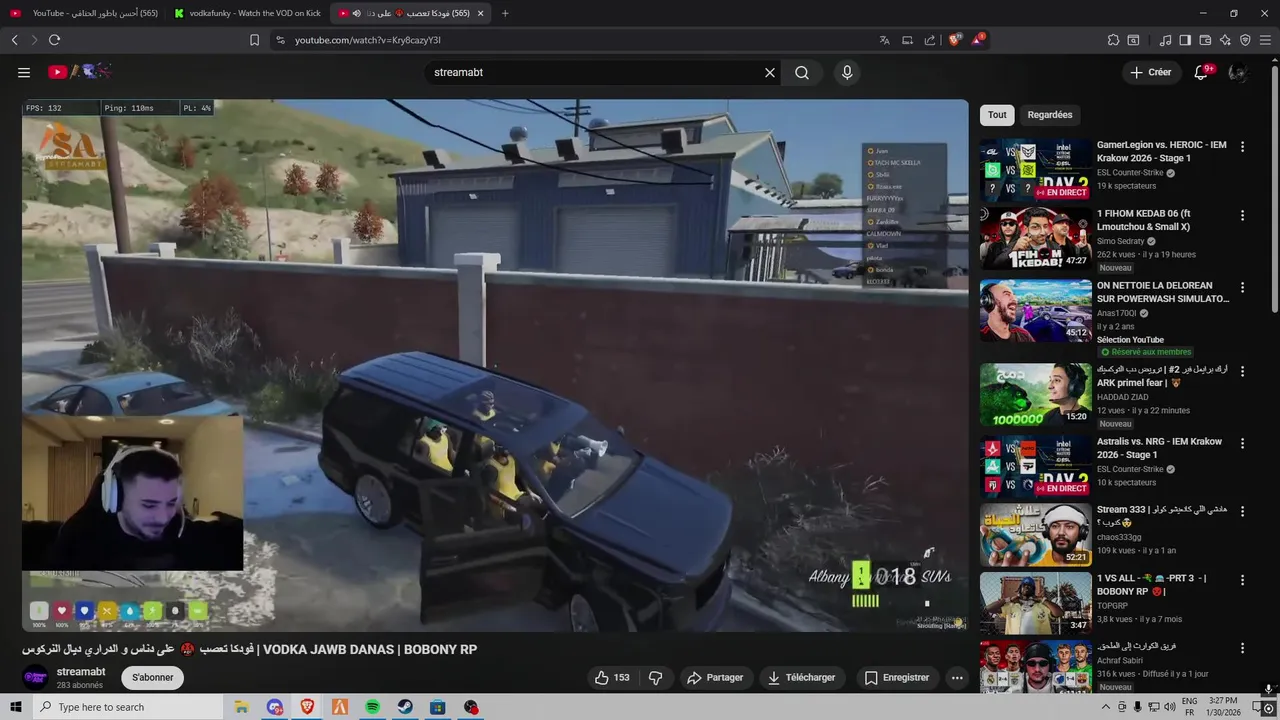Open Brave Shields lion icon
The image size is (1280, 720).
[x=954, y=40]
